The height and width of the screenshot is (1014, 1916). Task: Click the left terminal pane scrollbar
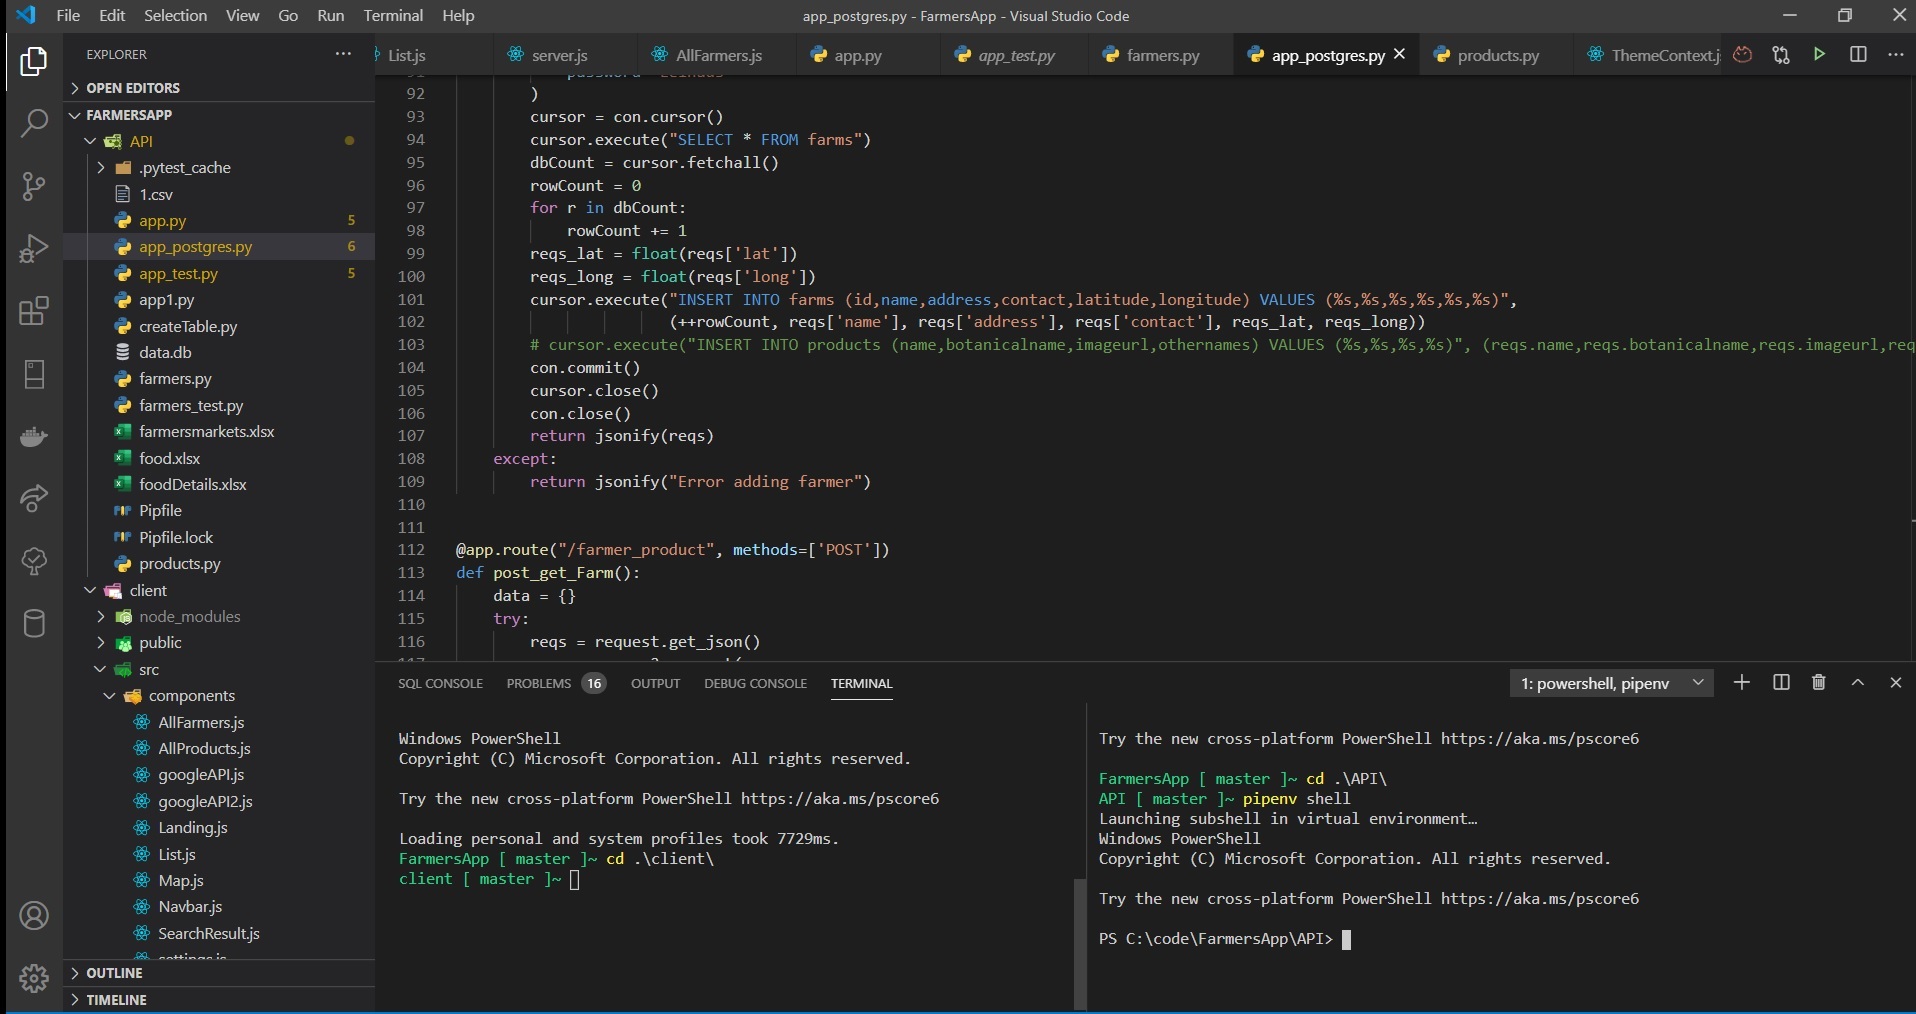tap(1079, 944)
